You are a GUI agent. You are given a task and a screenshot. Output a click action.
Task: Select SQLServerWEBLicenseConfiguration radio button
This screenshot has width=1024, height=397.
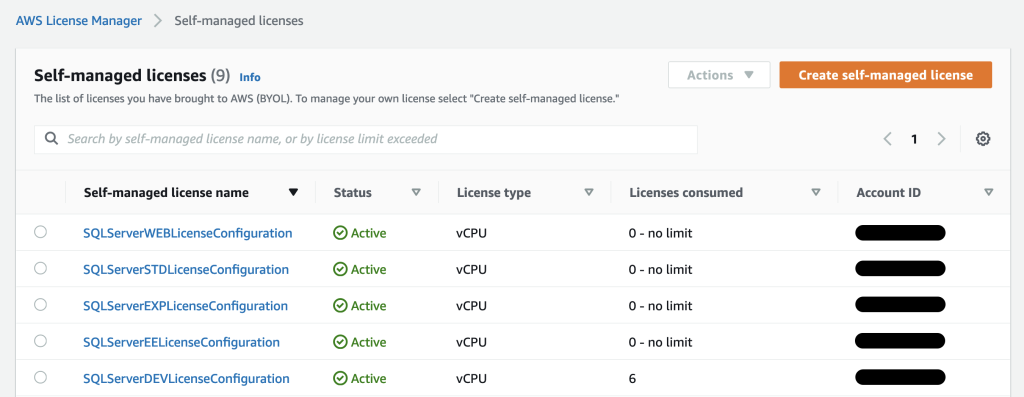click(40, 232)
